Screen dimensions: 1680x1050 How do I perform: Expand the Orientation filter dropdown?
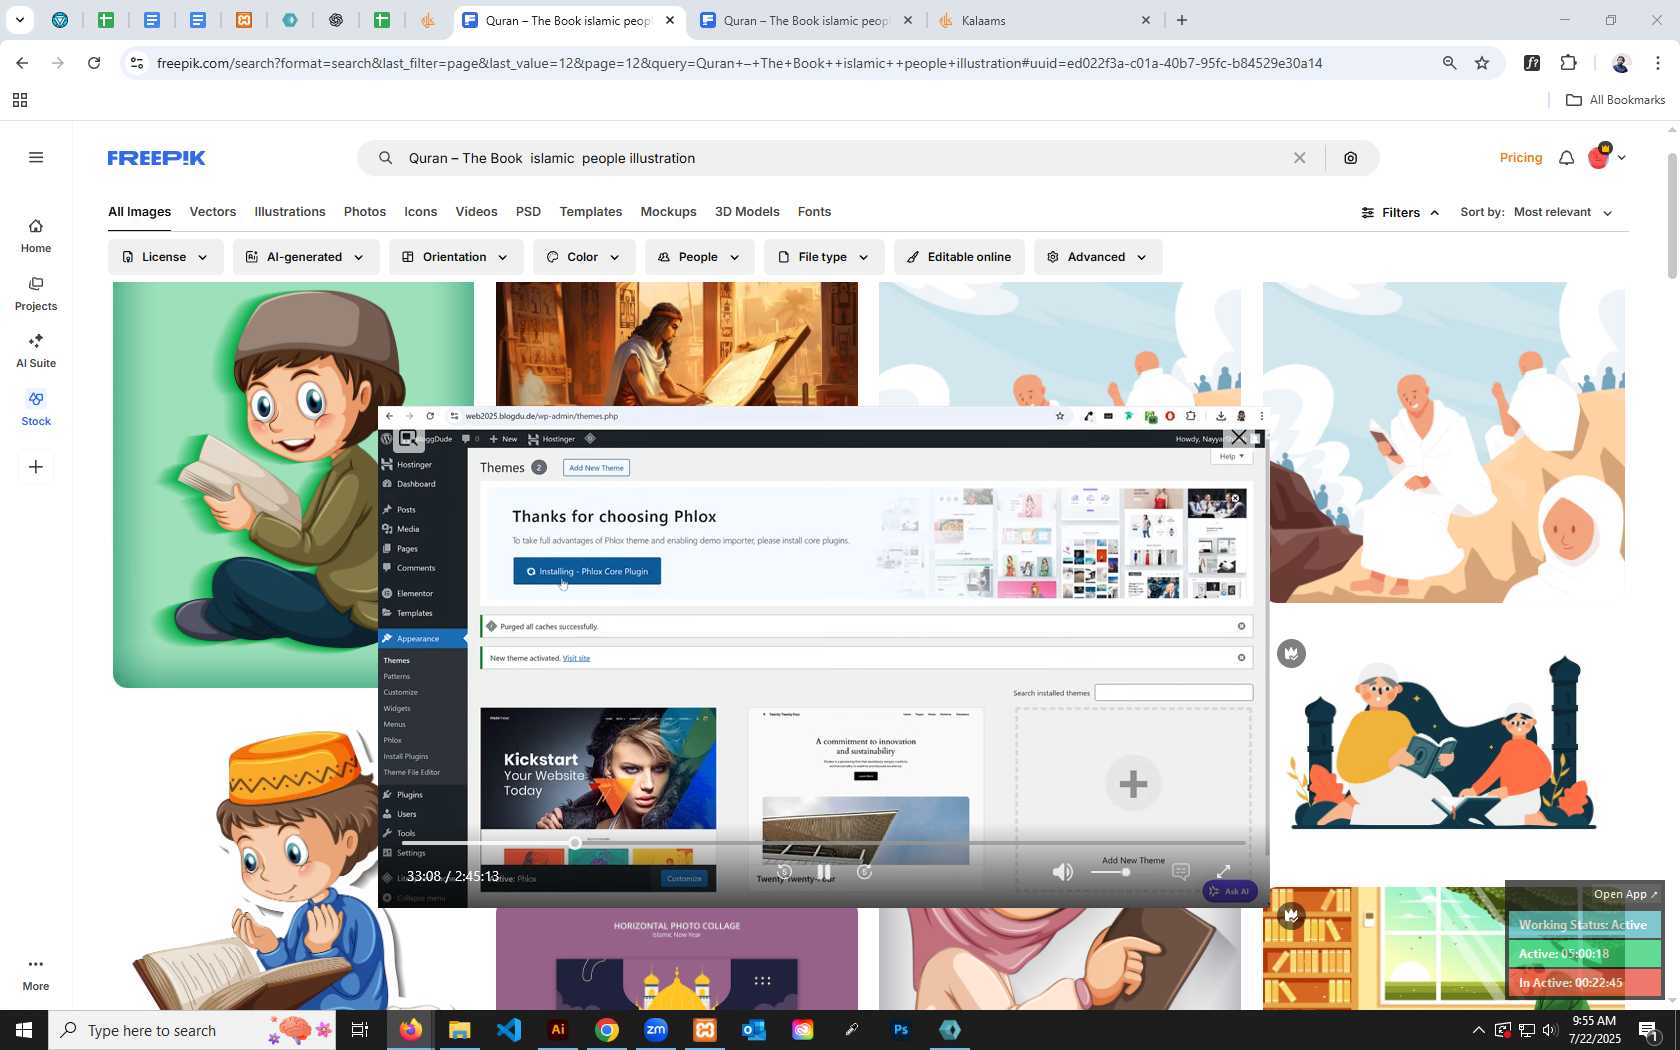click(455, 257)
